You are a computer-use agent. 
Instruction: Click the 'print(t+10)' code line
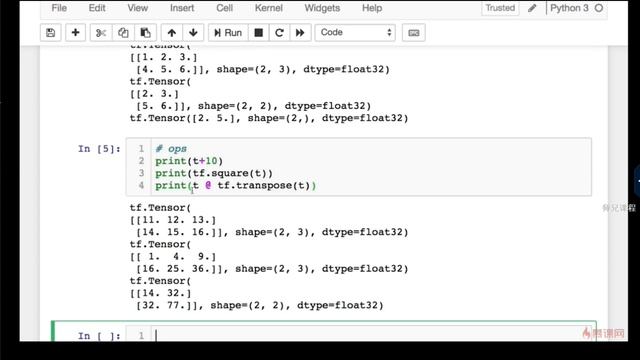point(189,161)
